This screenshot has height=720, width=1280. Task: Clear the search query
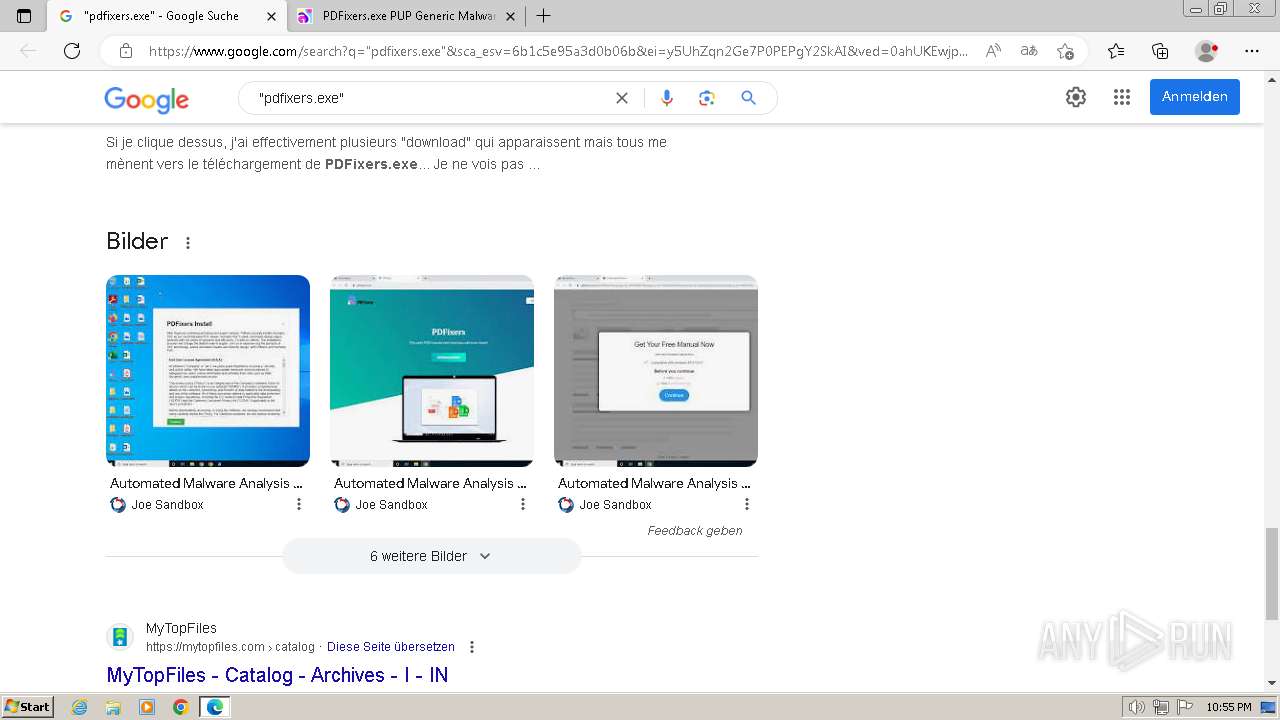[622, 98]
